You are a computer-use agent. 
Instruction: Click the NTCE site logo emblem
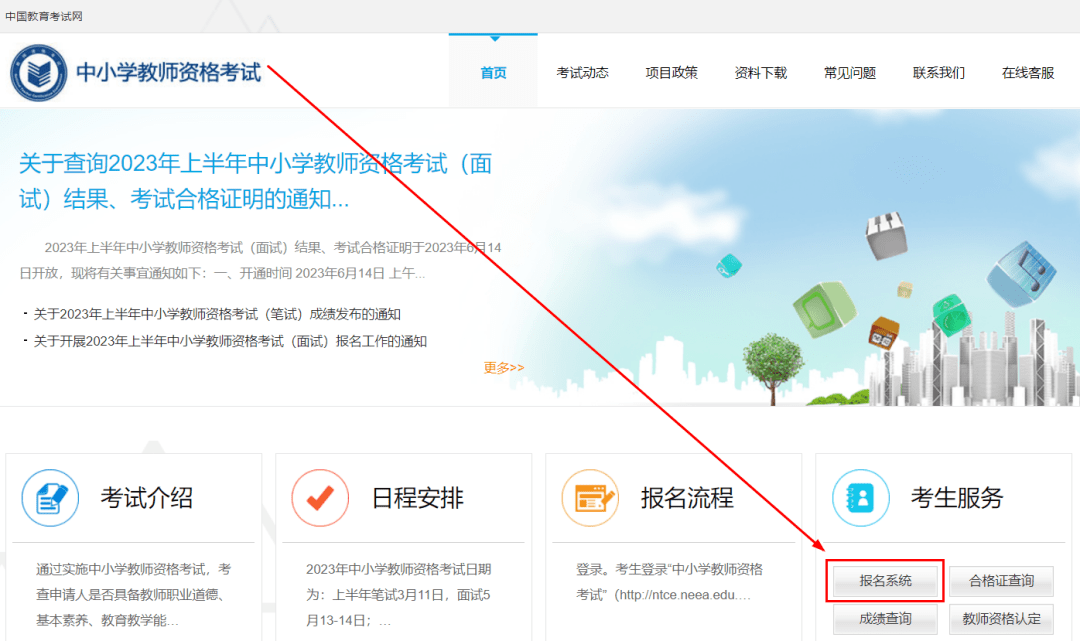pyautogui.click(x=38, y=73)
